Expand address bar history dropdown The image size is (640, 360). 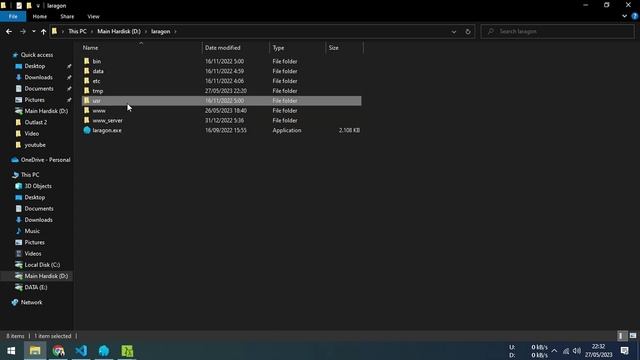pos(454,31)
